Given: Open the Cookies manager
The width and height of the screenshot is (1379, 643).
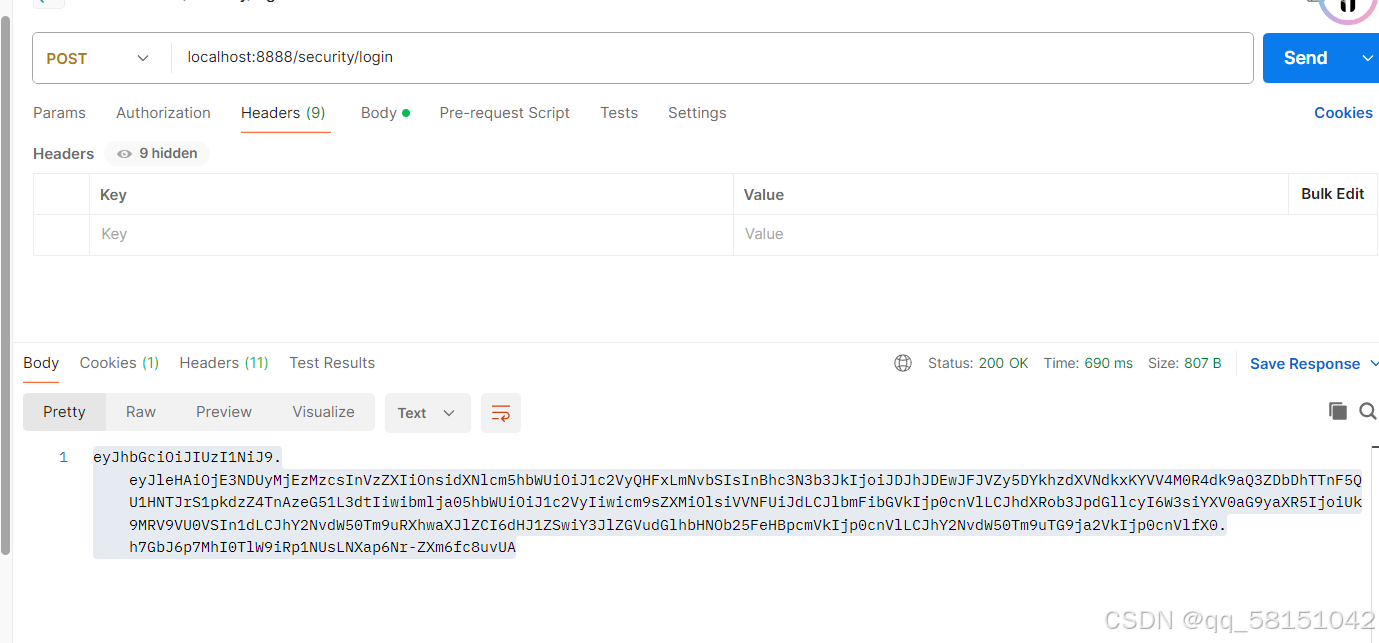Looking at the screenshot, I should click(1343, 112).
